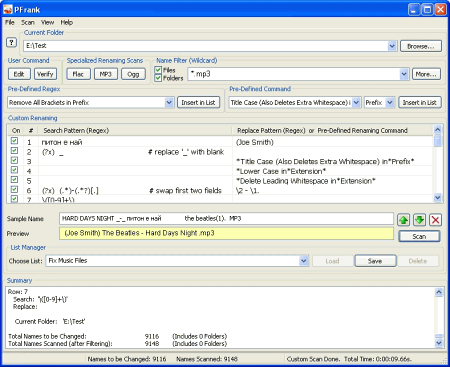Image resolution: width=450 pixels, height=367 pixels.
Task: Click the red X delete-row icon
Action: [x=435, y=220]
